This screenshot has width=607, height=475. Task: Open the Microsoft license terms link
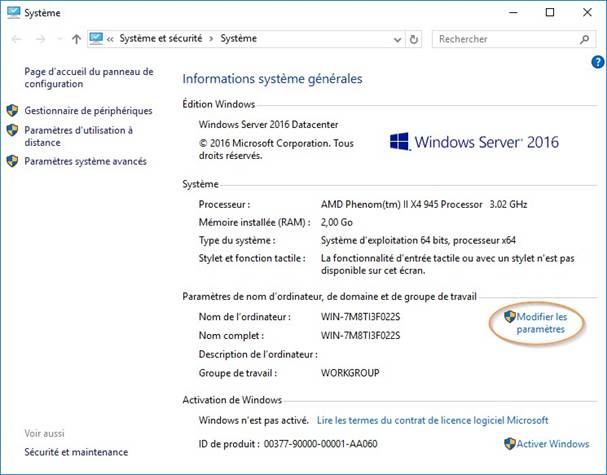pyautogui.click(x=432, y=420)
